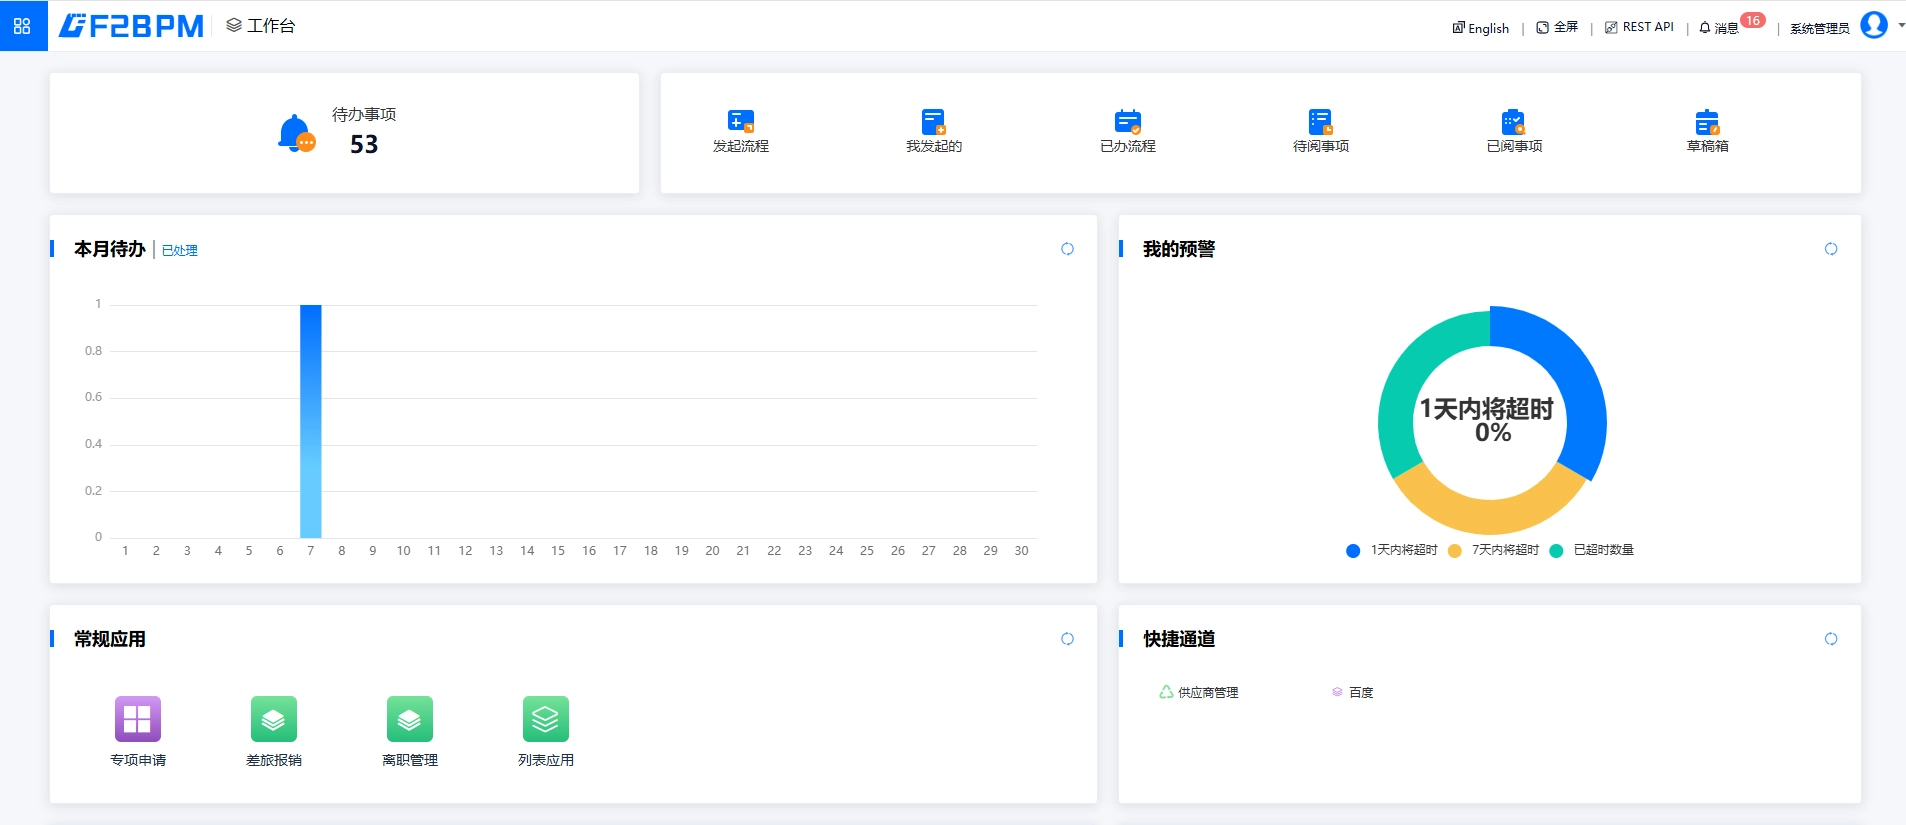The image size is (1906, 825).
Task: Switch chart to 已处理 view
Action: [x=180, y=251]
